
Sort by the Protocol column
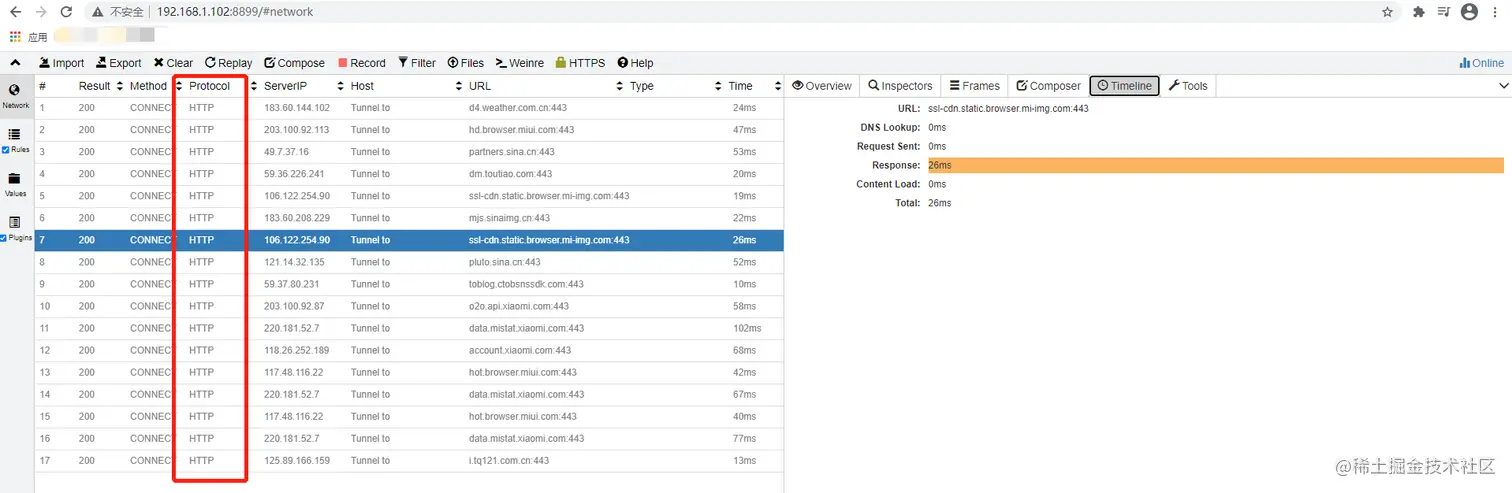tap(223, 86)
